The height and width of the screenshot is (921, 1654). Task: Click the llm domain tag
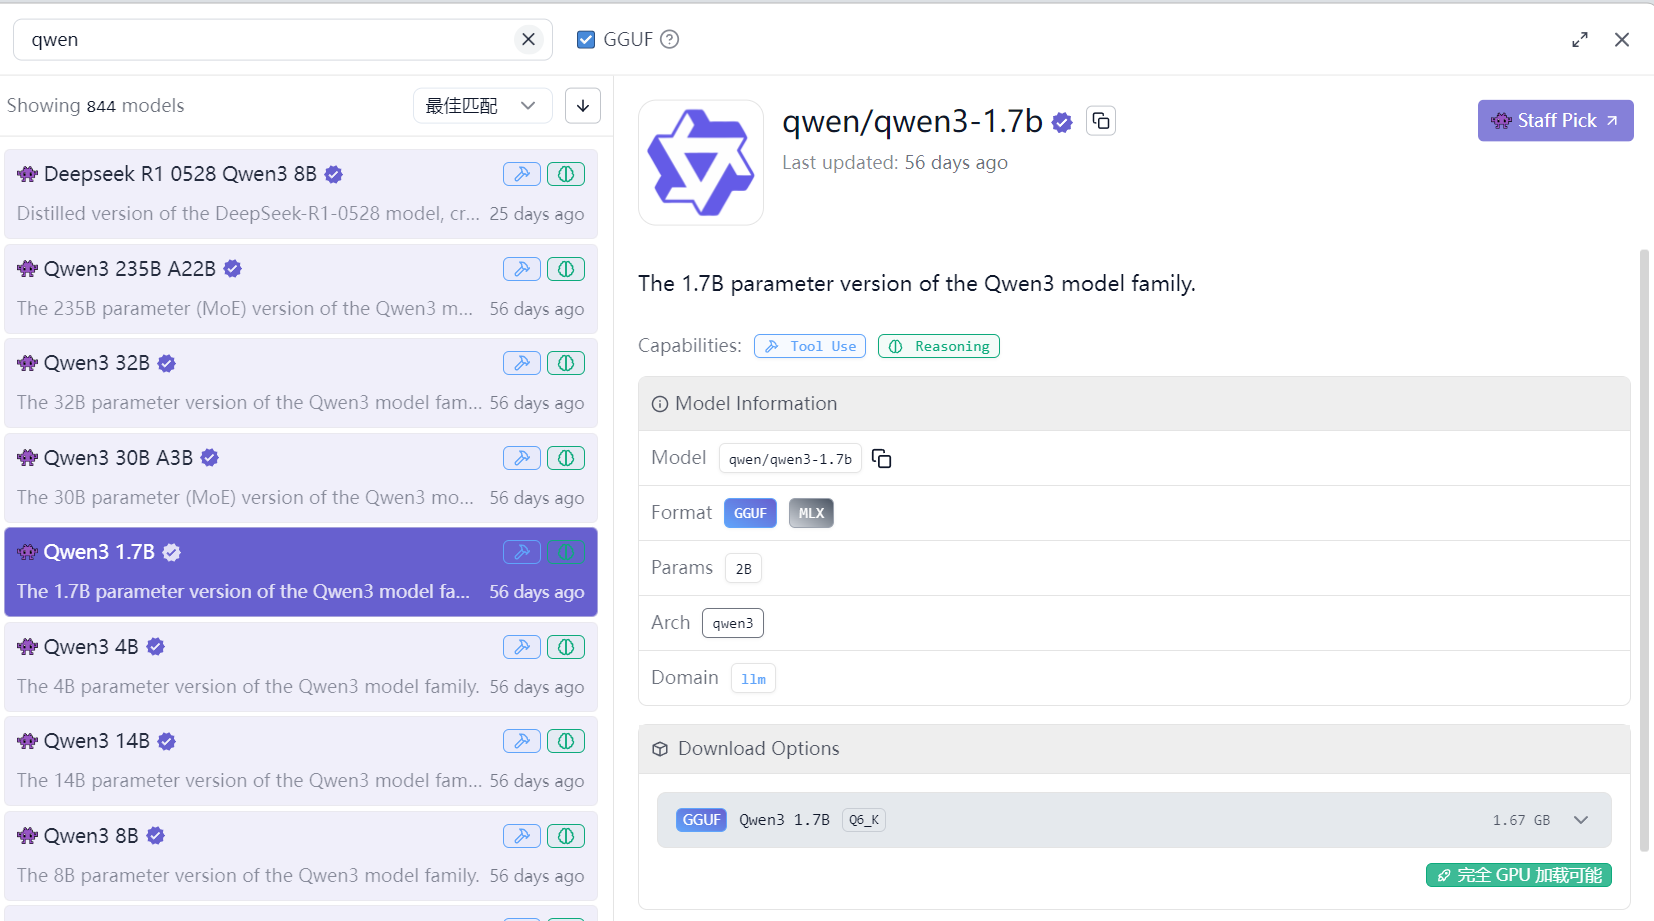click(753, 678)
